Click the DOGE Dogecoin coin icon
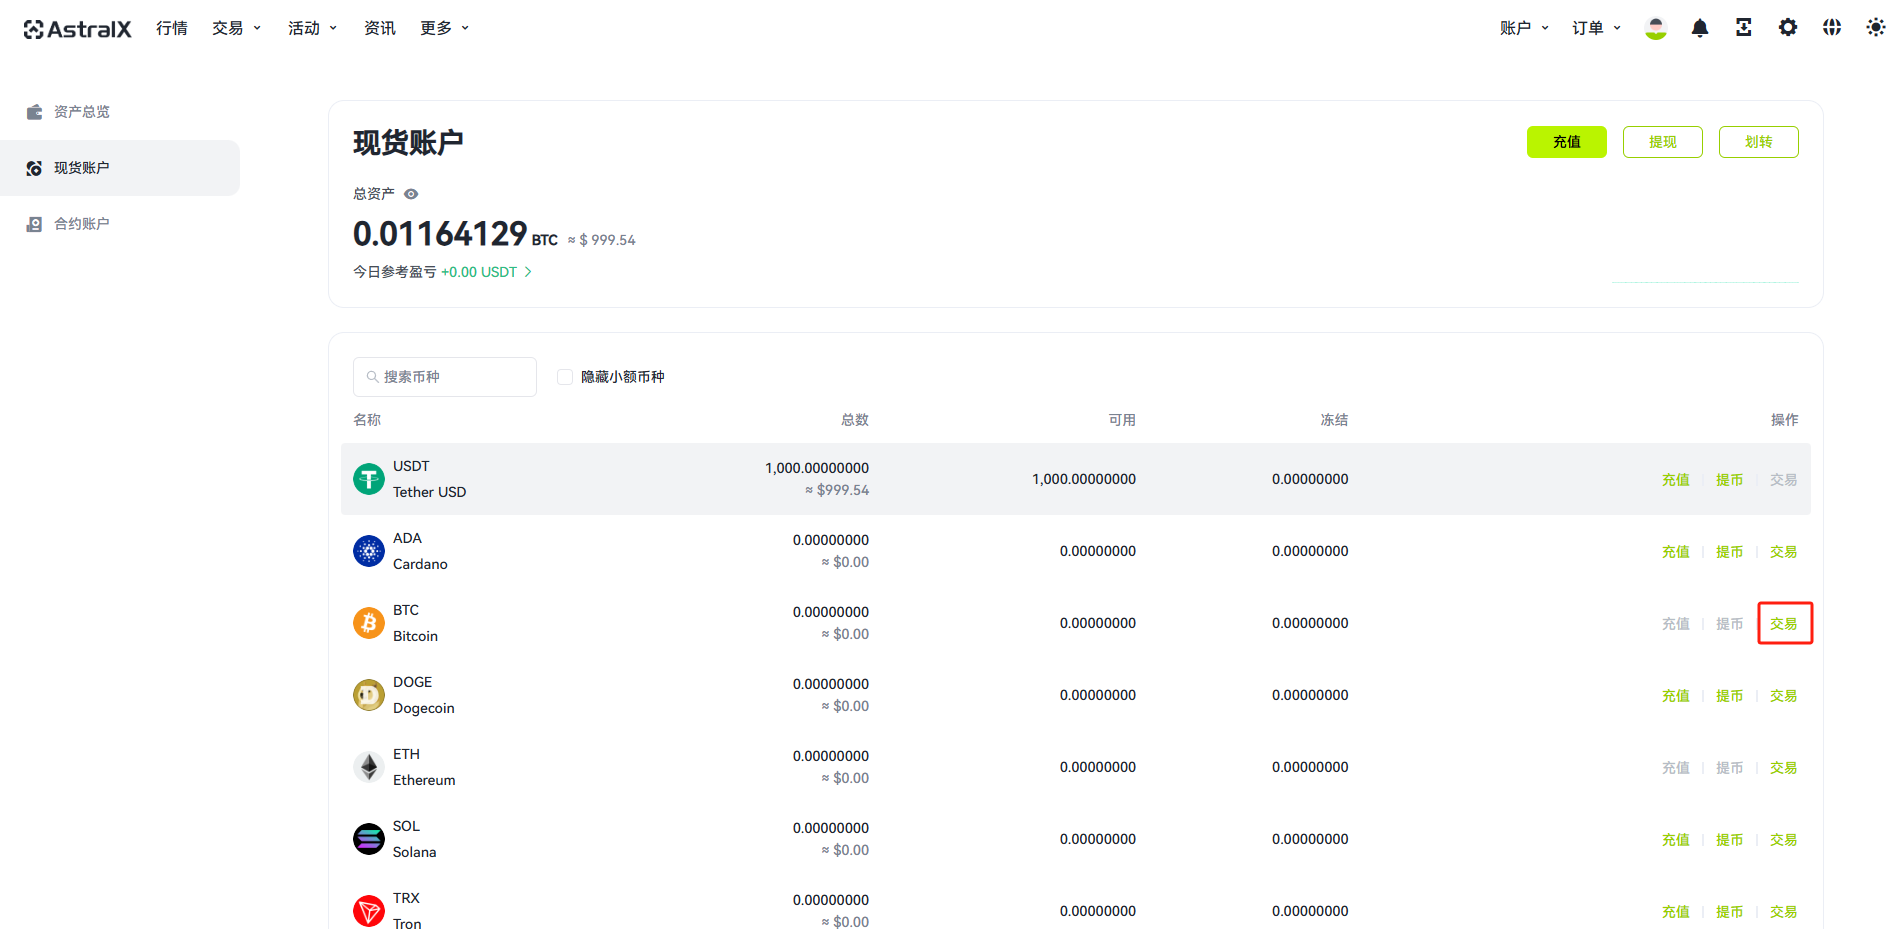This screenshot has width=1894, height=929. point(369,695)
